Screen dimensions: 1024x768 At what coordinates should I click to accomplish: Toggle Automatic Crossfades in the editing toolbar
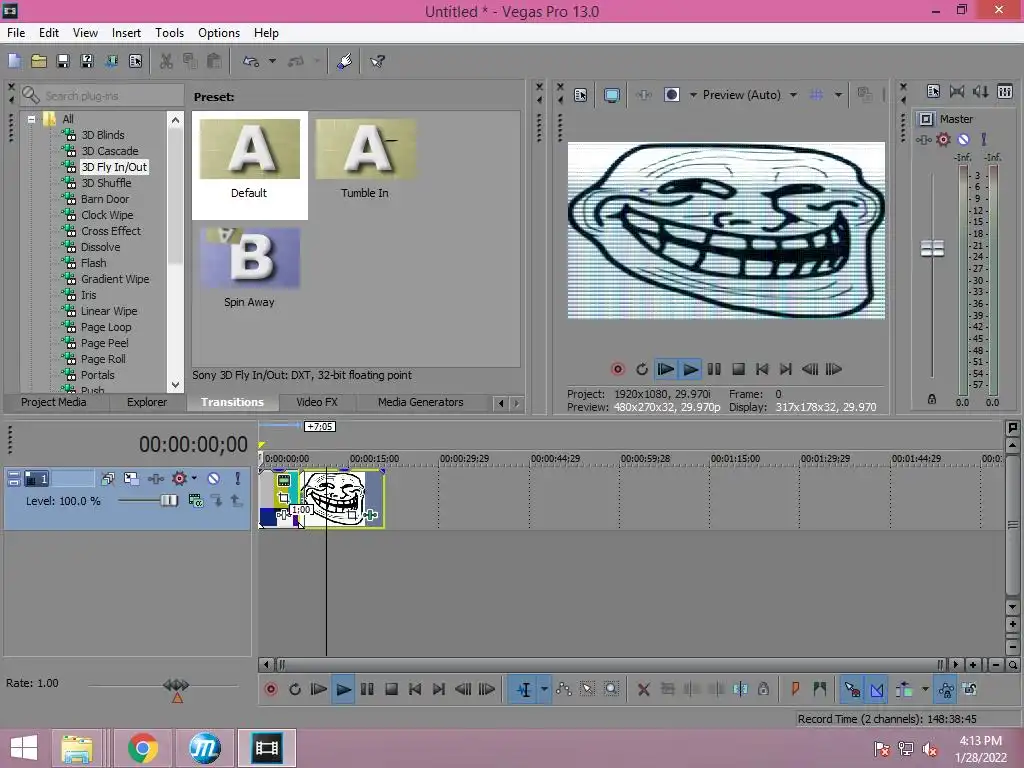point(876,689)
